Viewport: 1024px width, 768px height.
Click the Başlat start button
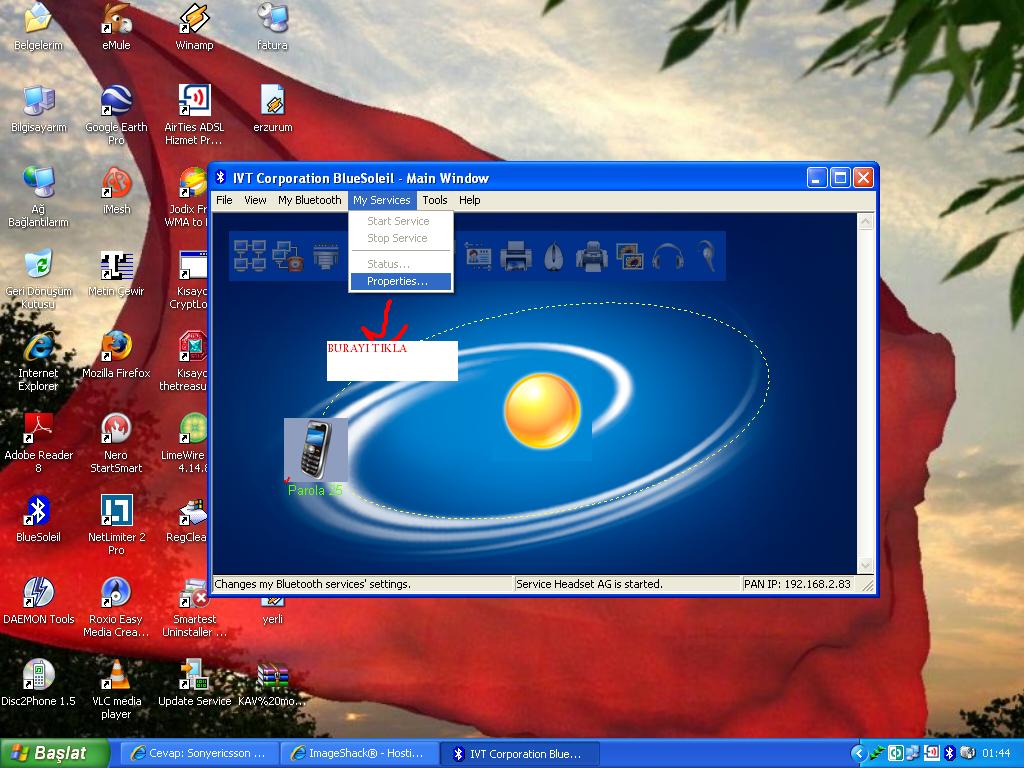[x=52, y=753]
